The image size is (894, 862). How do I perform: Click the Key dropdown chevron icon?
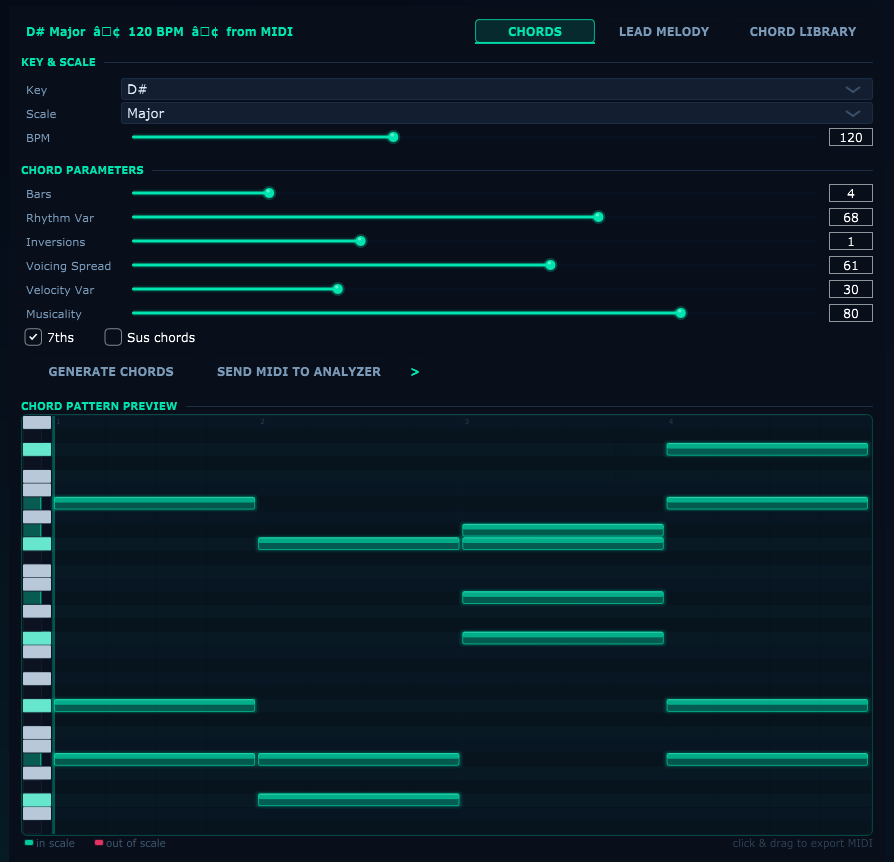click(853, 89)
